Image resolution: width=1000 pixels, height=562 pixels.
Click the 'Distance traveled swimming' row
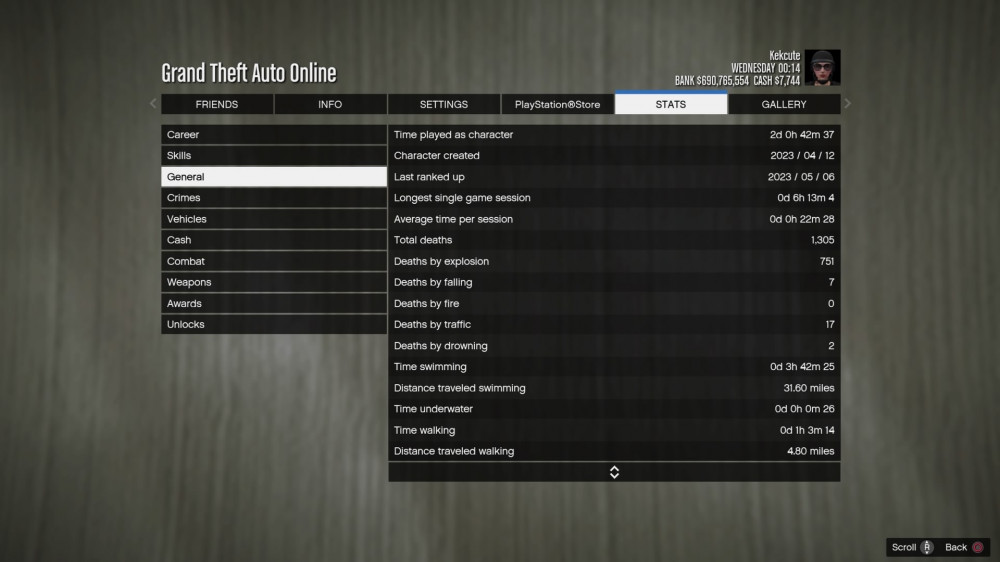click(x=614, y=388)
